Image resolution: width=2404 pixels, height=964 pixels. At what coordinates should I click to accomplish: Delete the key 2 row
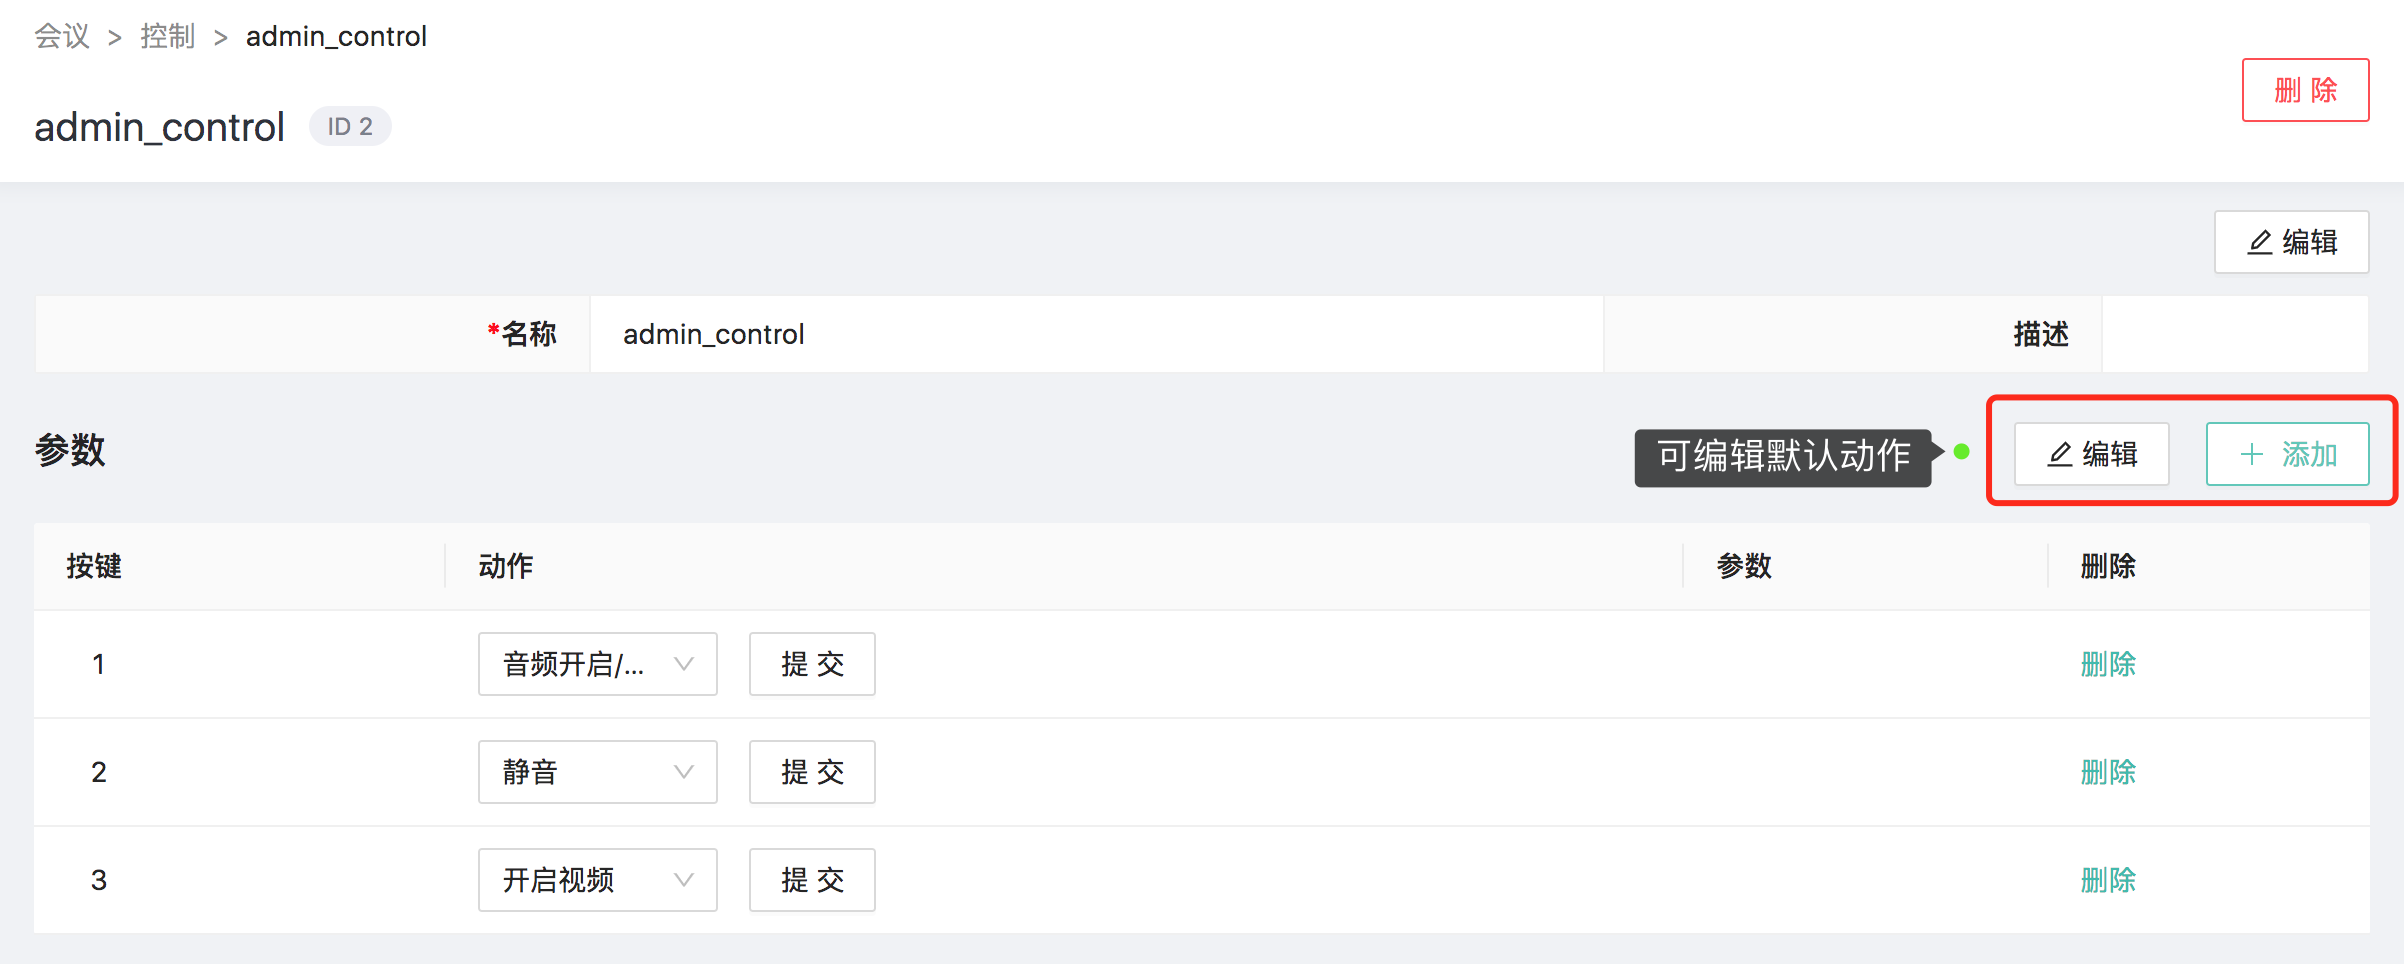tap(2108, 772)
